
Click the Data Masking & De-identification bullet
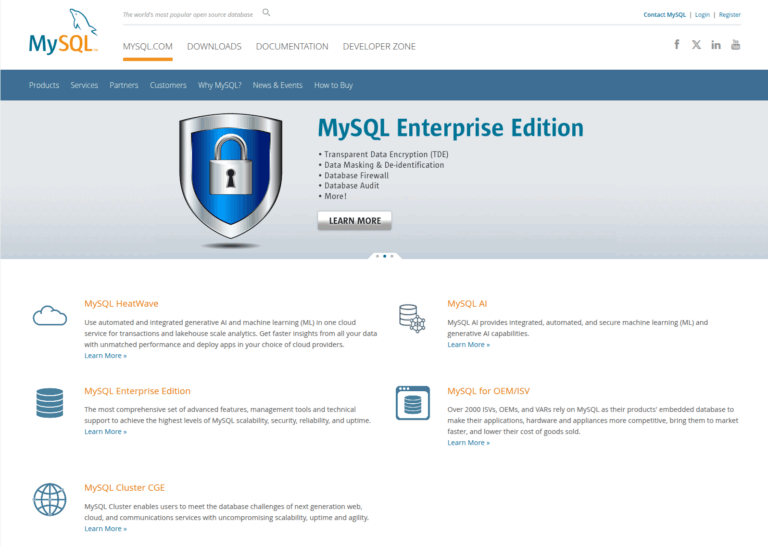[382, 165]
